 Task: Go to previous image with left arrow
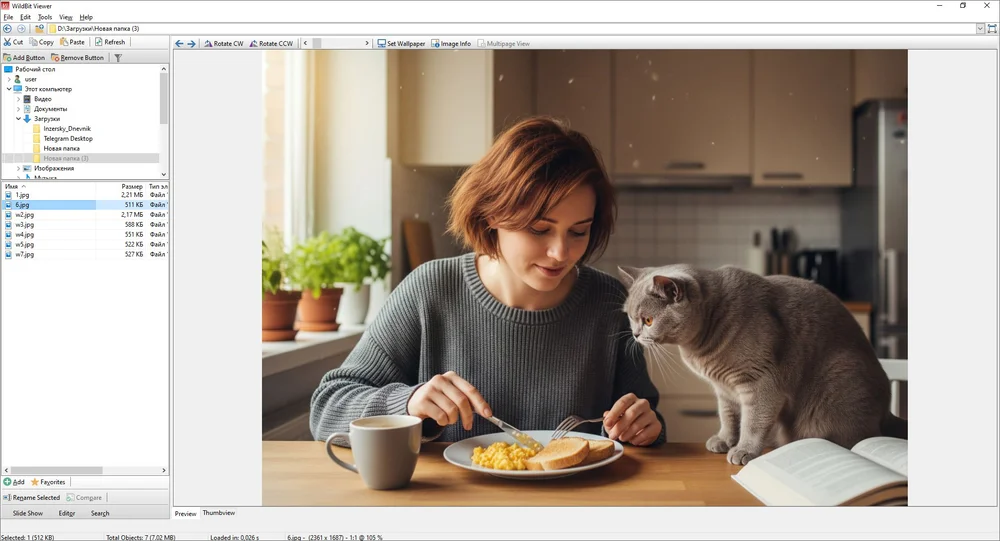179,44
